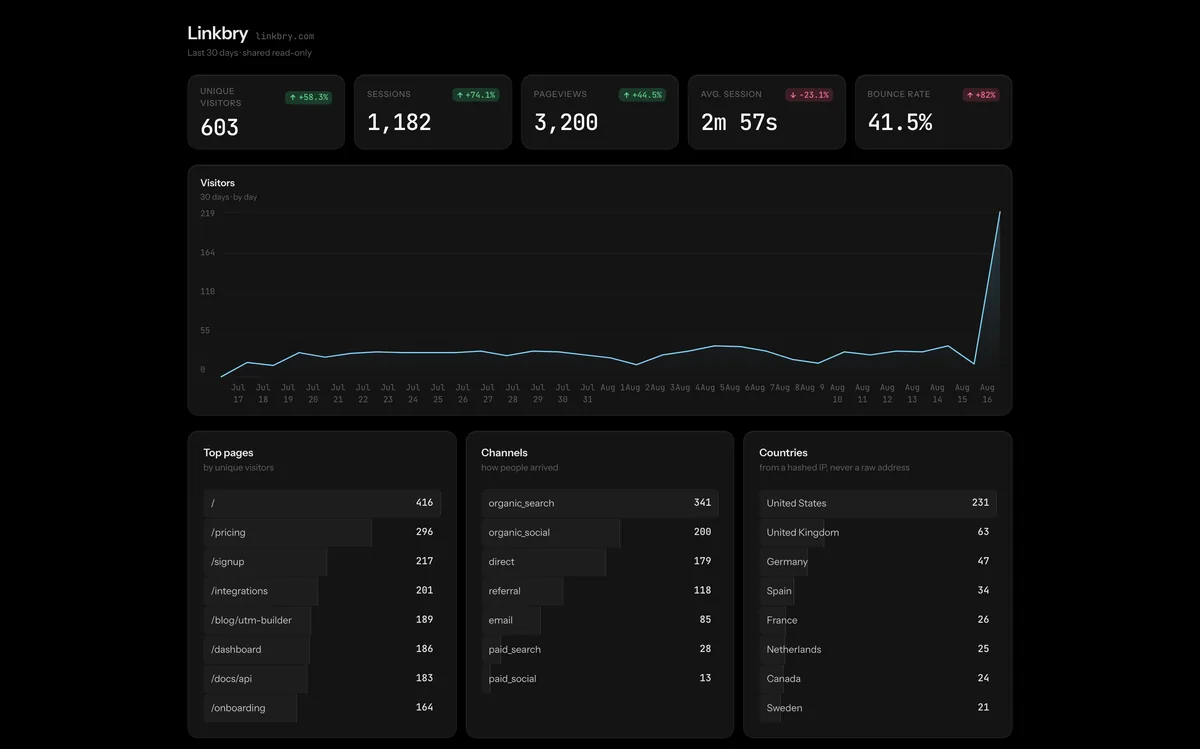Click the -23.1% avg. session change badge

(809, 95)
